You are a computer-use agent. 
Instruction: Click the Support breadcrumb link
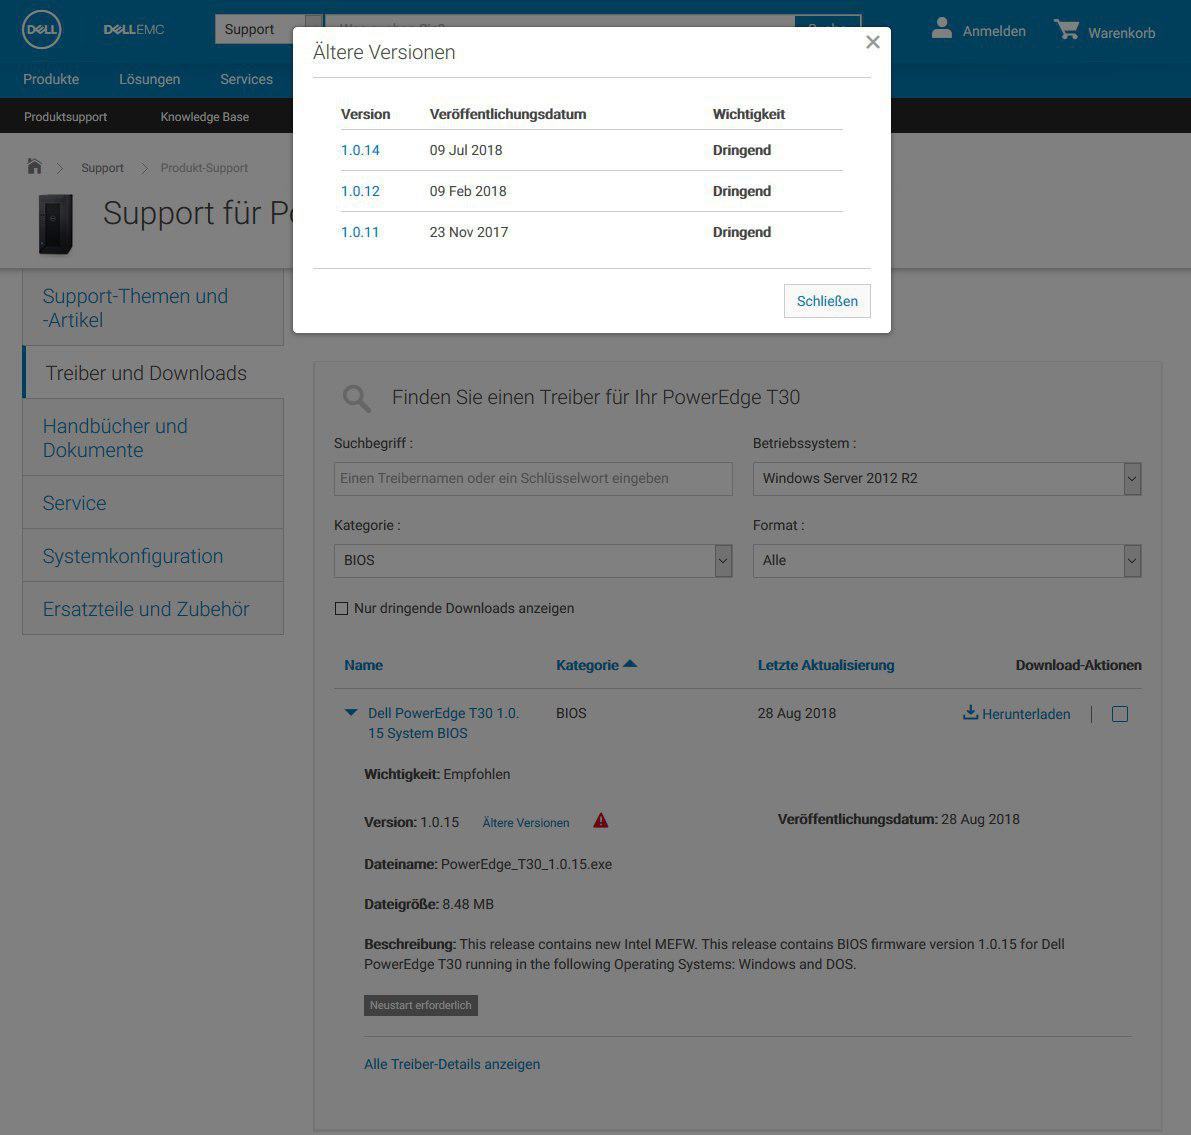point(103,168)
